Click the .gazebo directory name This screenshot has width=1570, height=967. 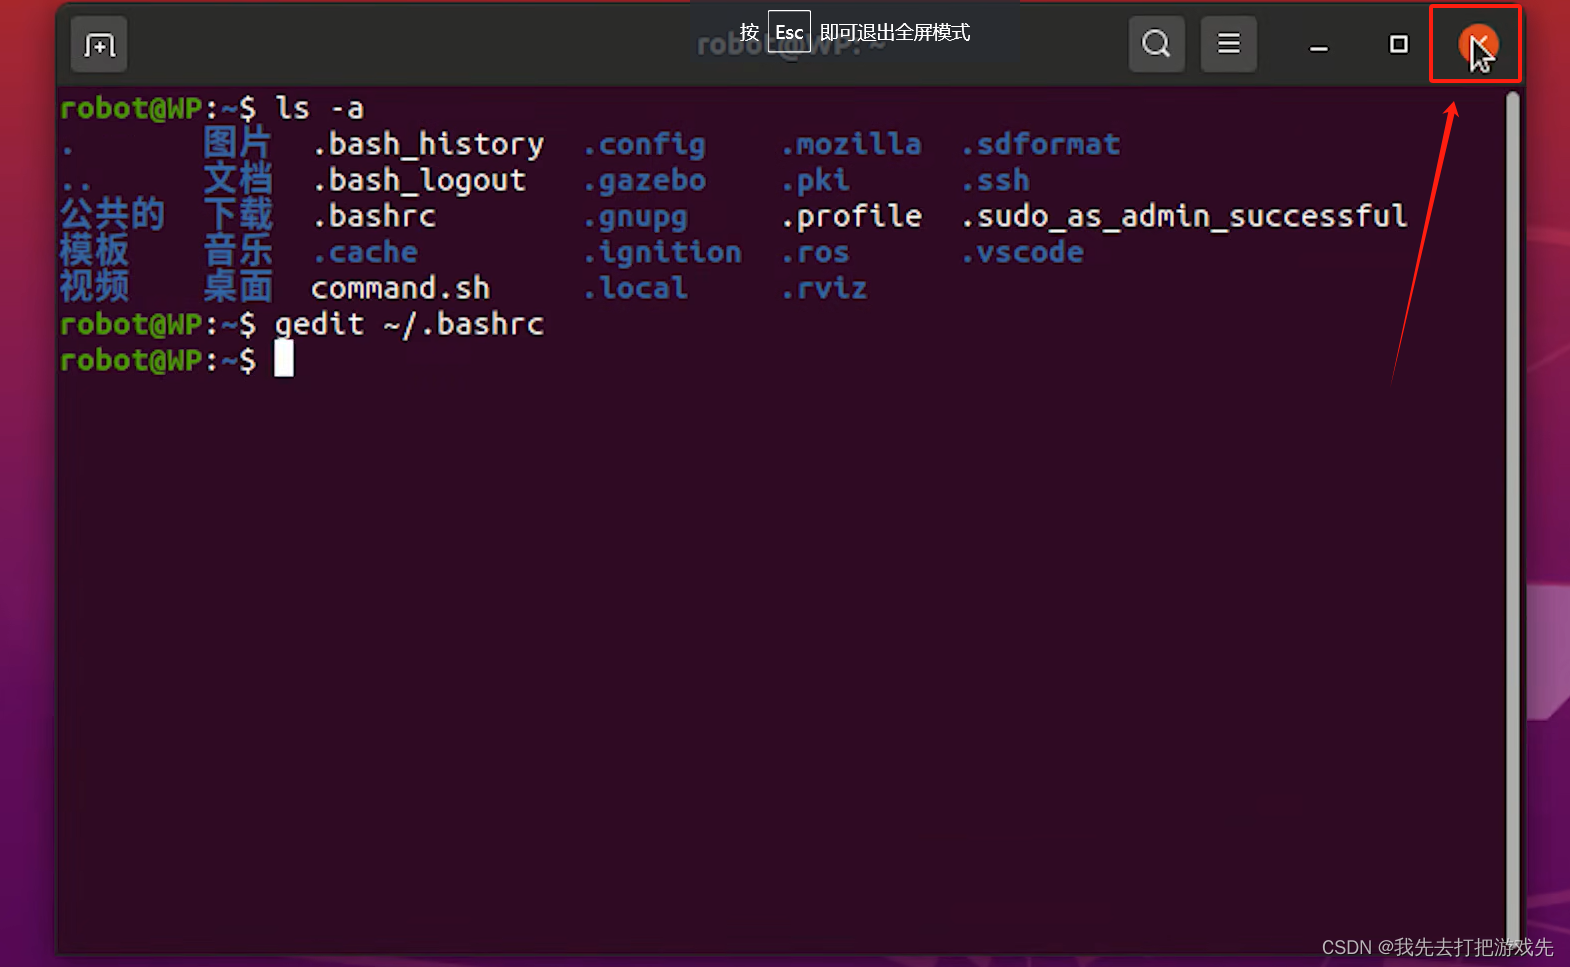(645, 181)
